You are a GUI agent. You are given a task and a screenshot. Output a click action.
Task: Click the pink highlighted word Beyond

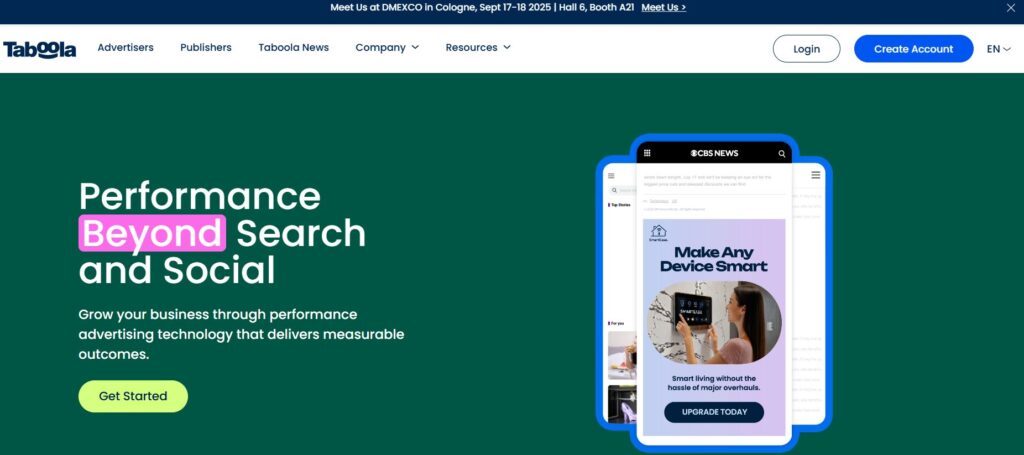click(152, 233)
